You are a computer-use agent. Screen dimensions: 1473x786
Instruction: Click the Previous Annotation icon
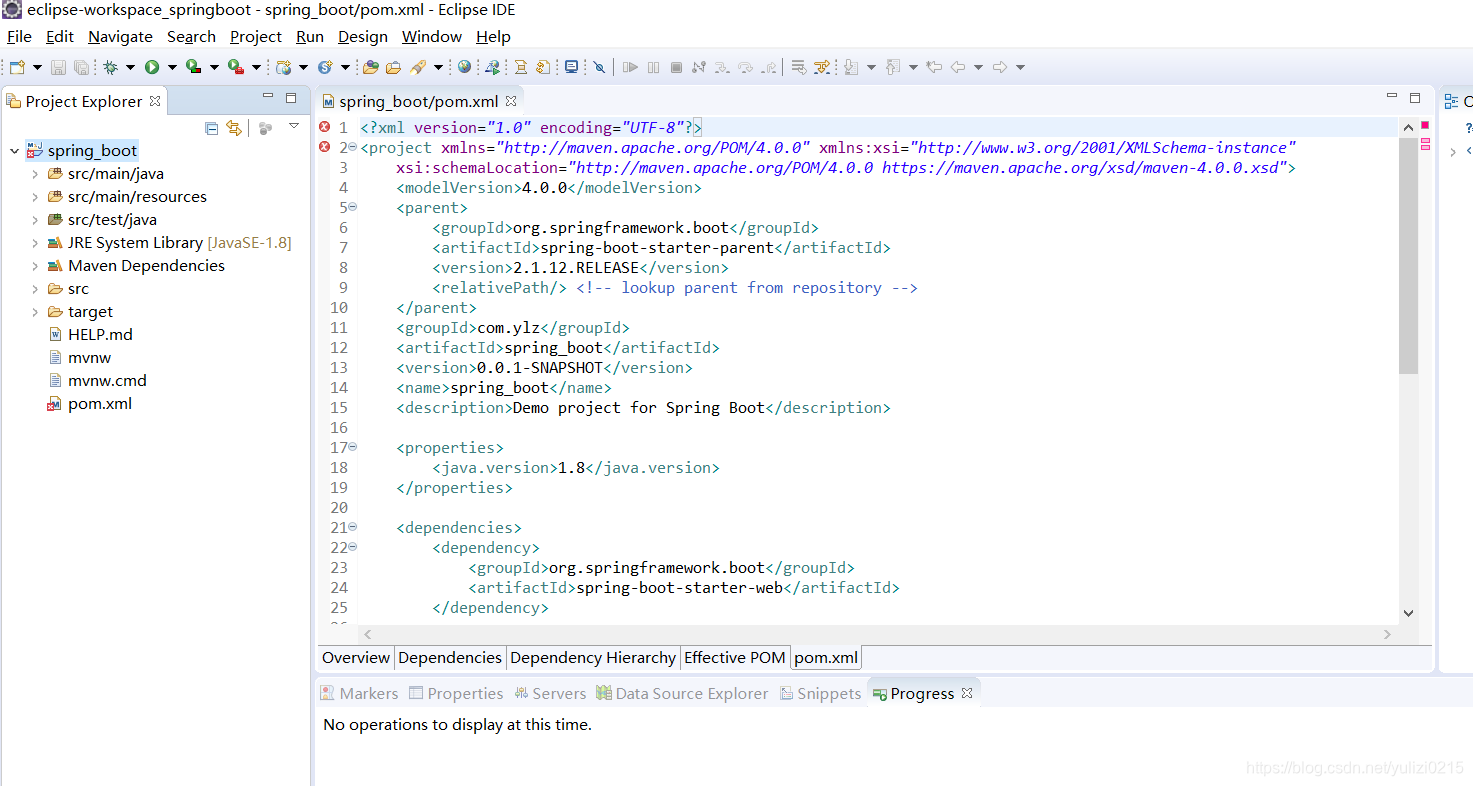(x=892, y=67)
